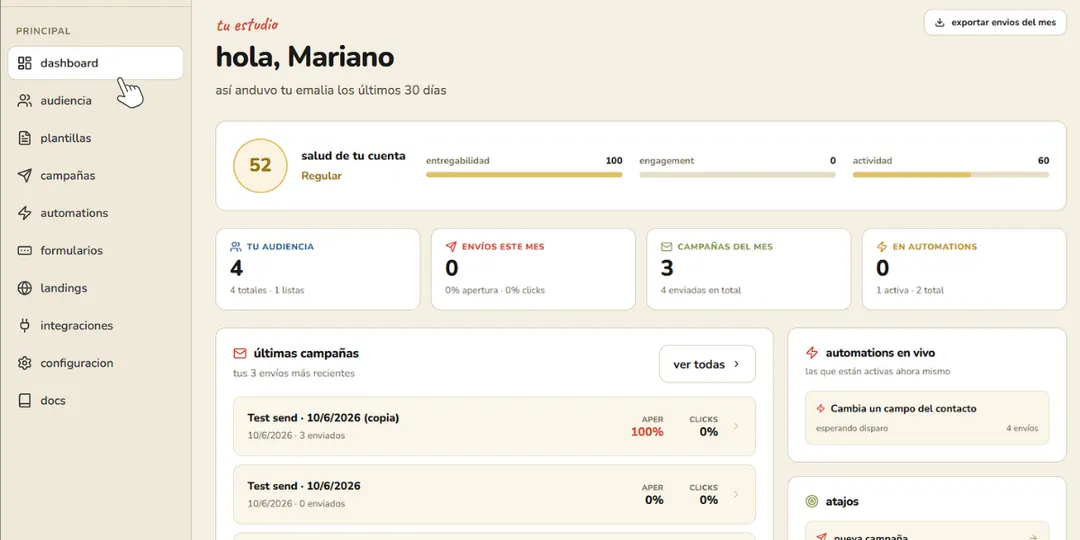The width and height of the screenshot is (1080, 540).
Task: Click the lightning icon in Cambia un campo row
Action: click(x=820, y=408)
